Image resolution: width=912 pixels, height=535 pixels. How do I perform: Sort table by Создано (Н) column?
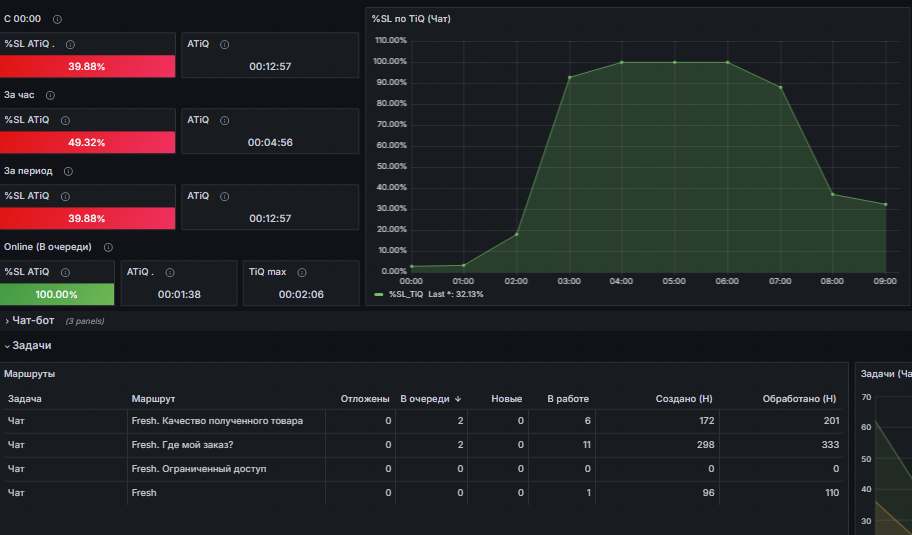[683, 399]
